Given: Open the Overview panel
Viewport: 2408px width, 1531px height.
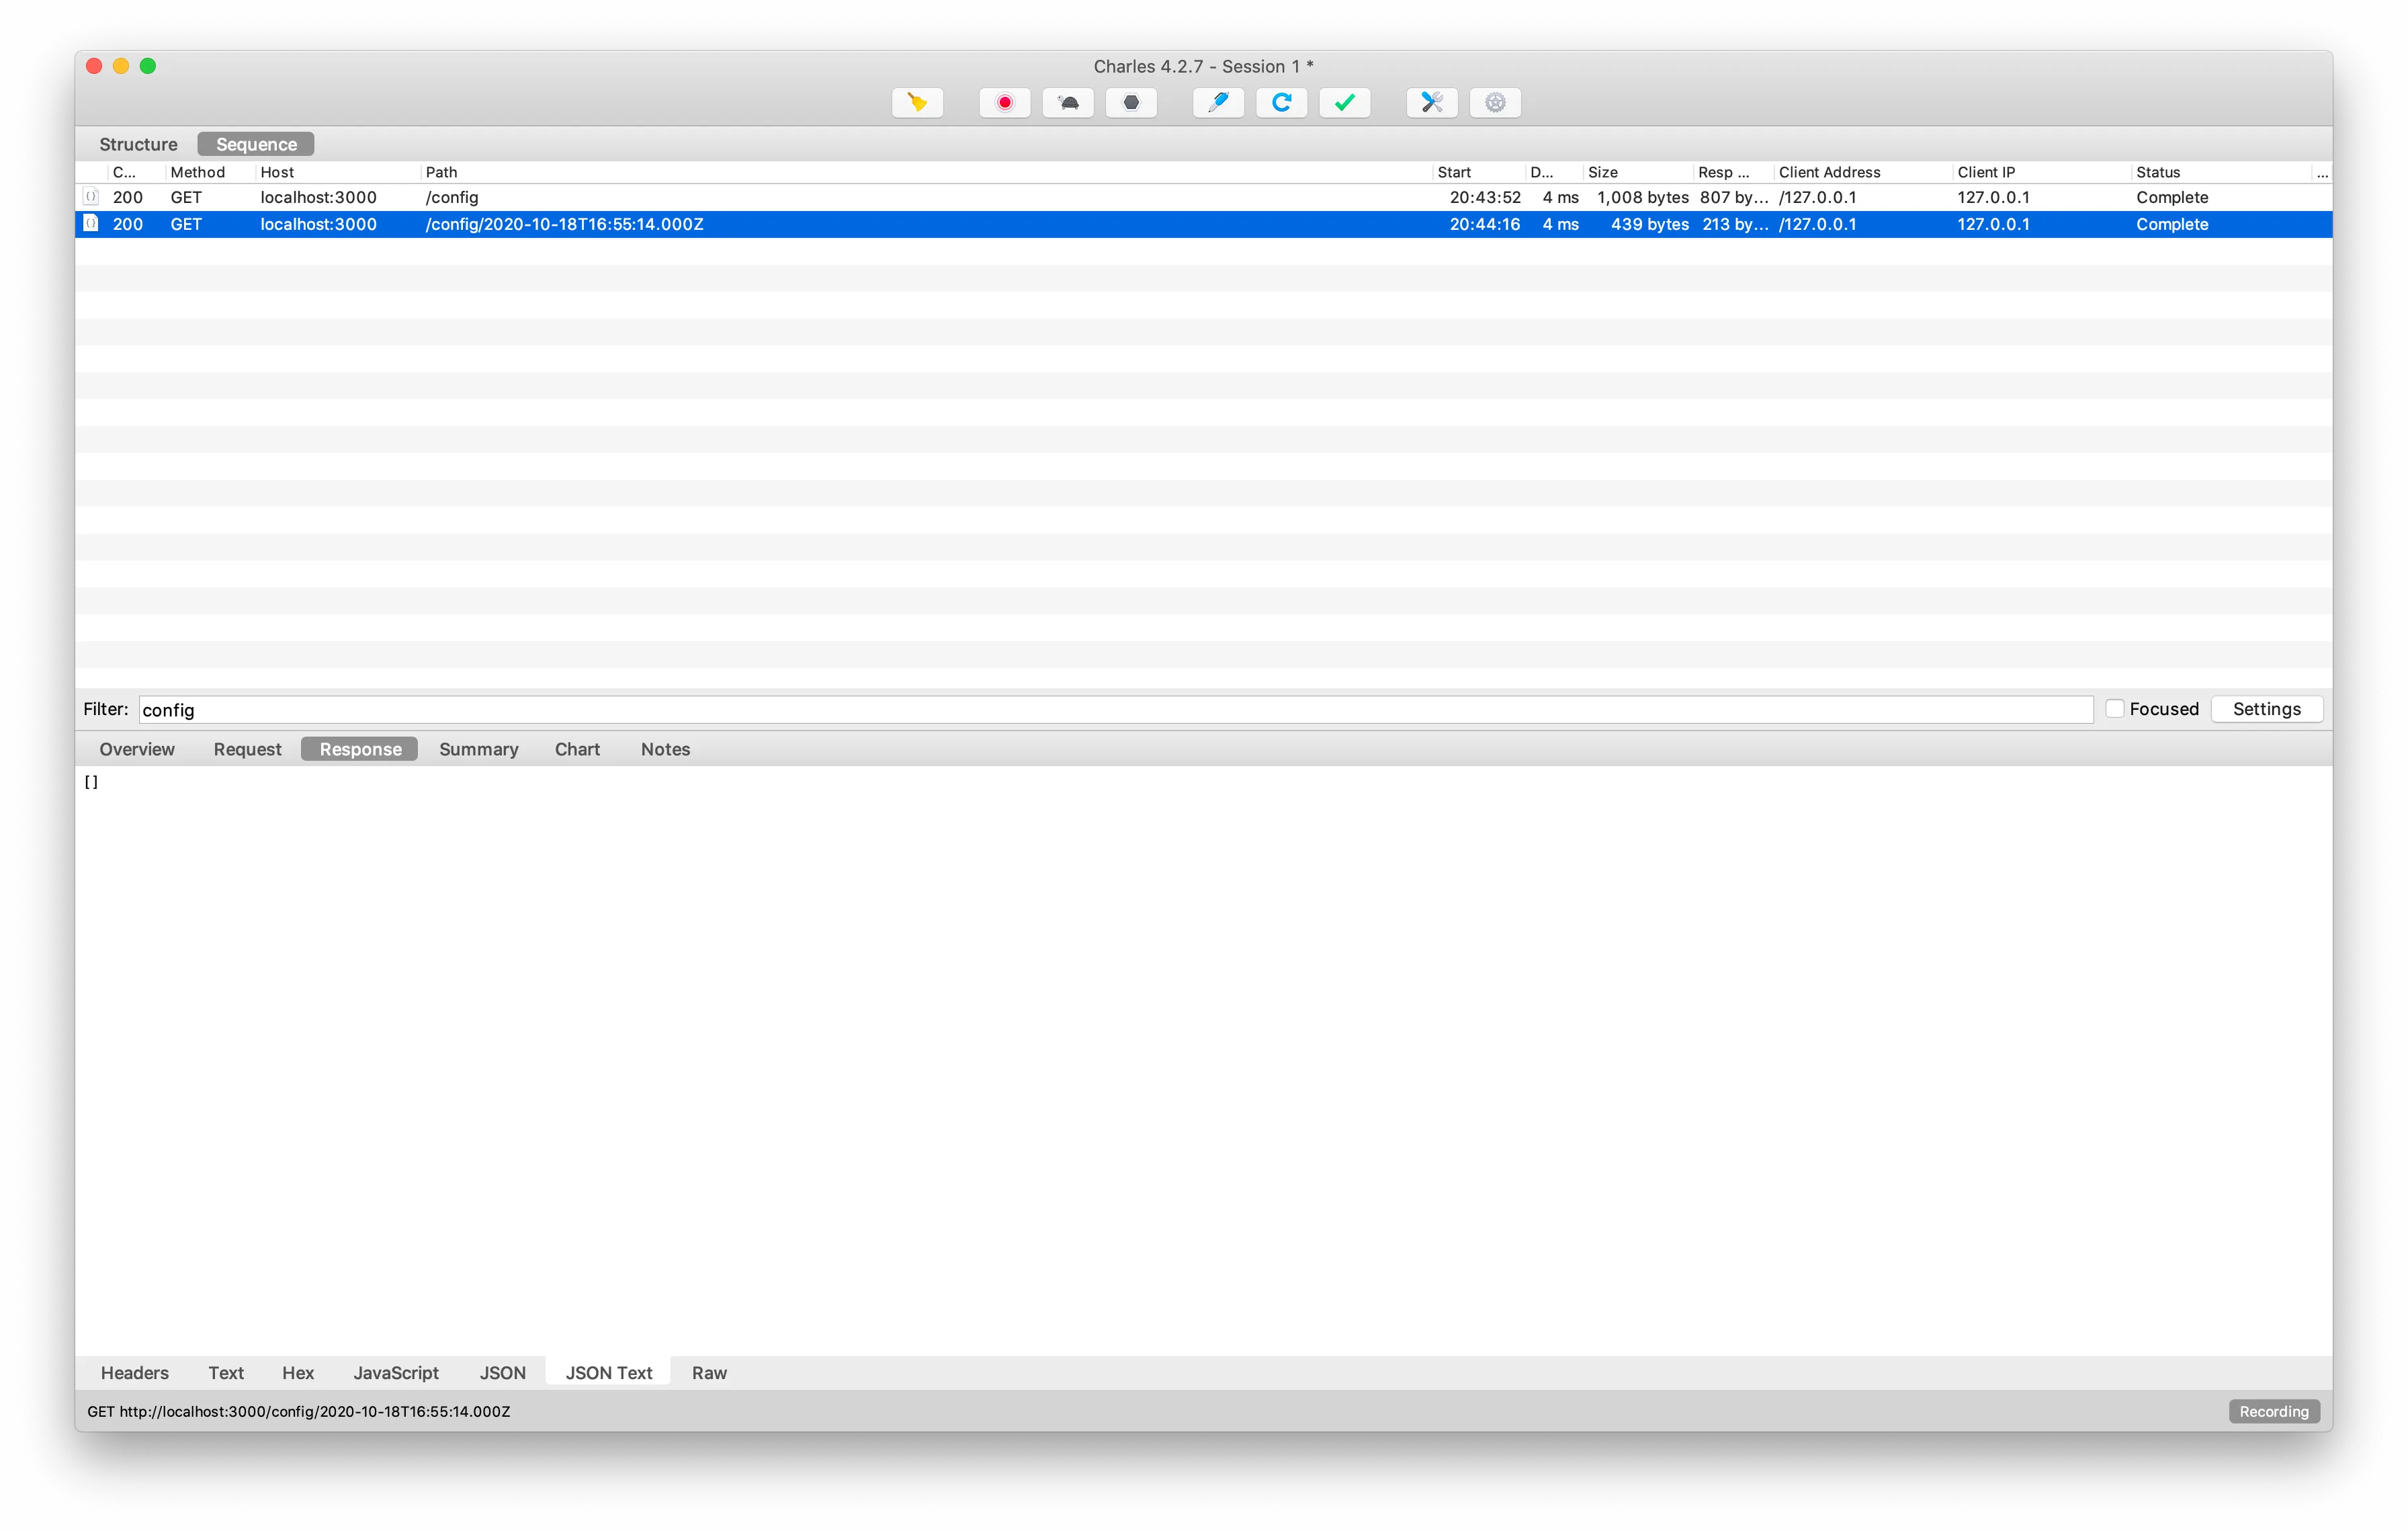Looking at the screenshot, I should pos(137,748).
